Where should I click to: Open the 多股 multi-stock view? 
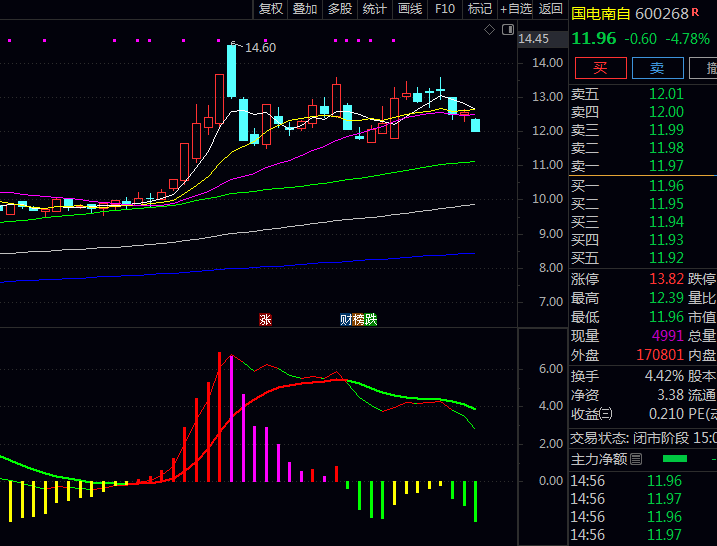[340, 9]
